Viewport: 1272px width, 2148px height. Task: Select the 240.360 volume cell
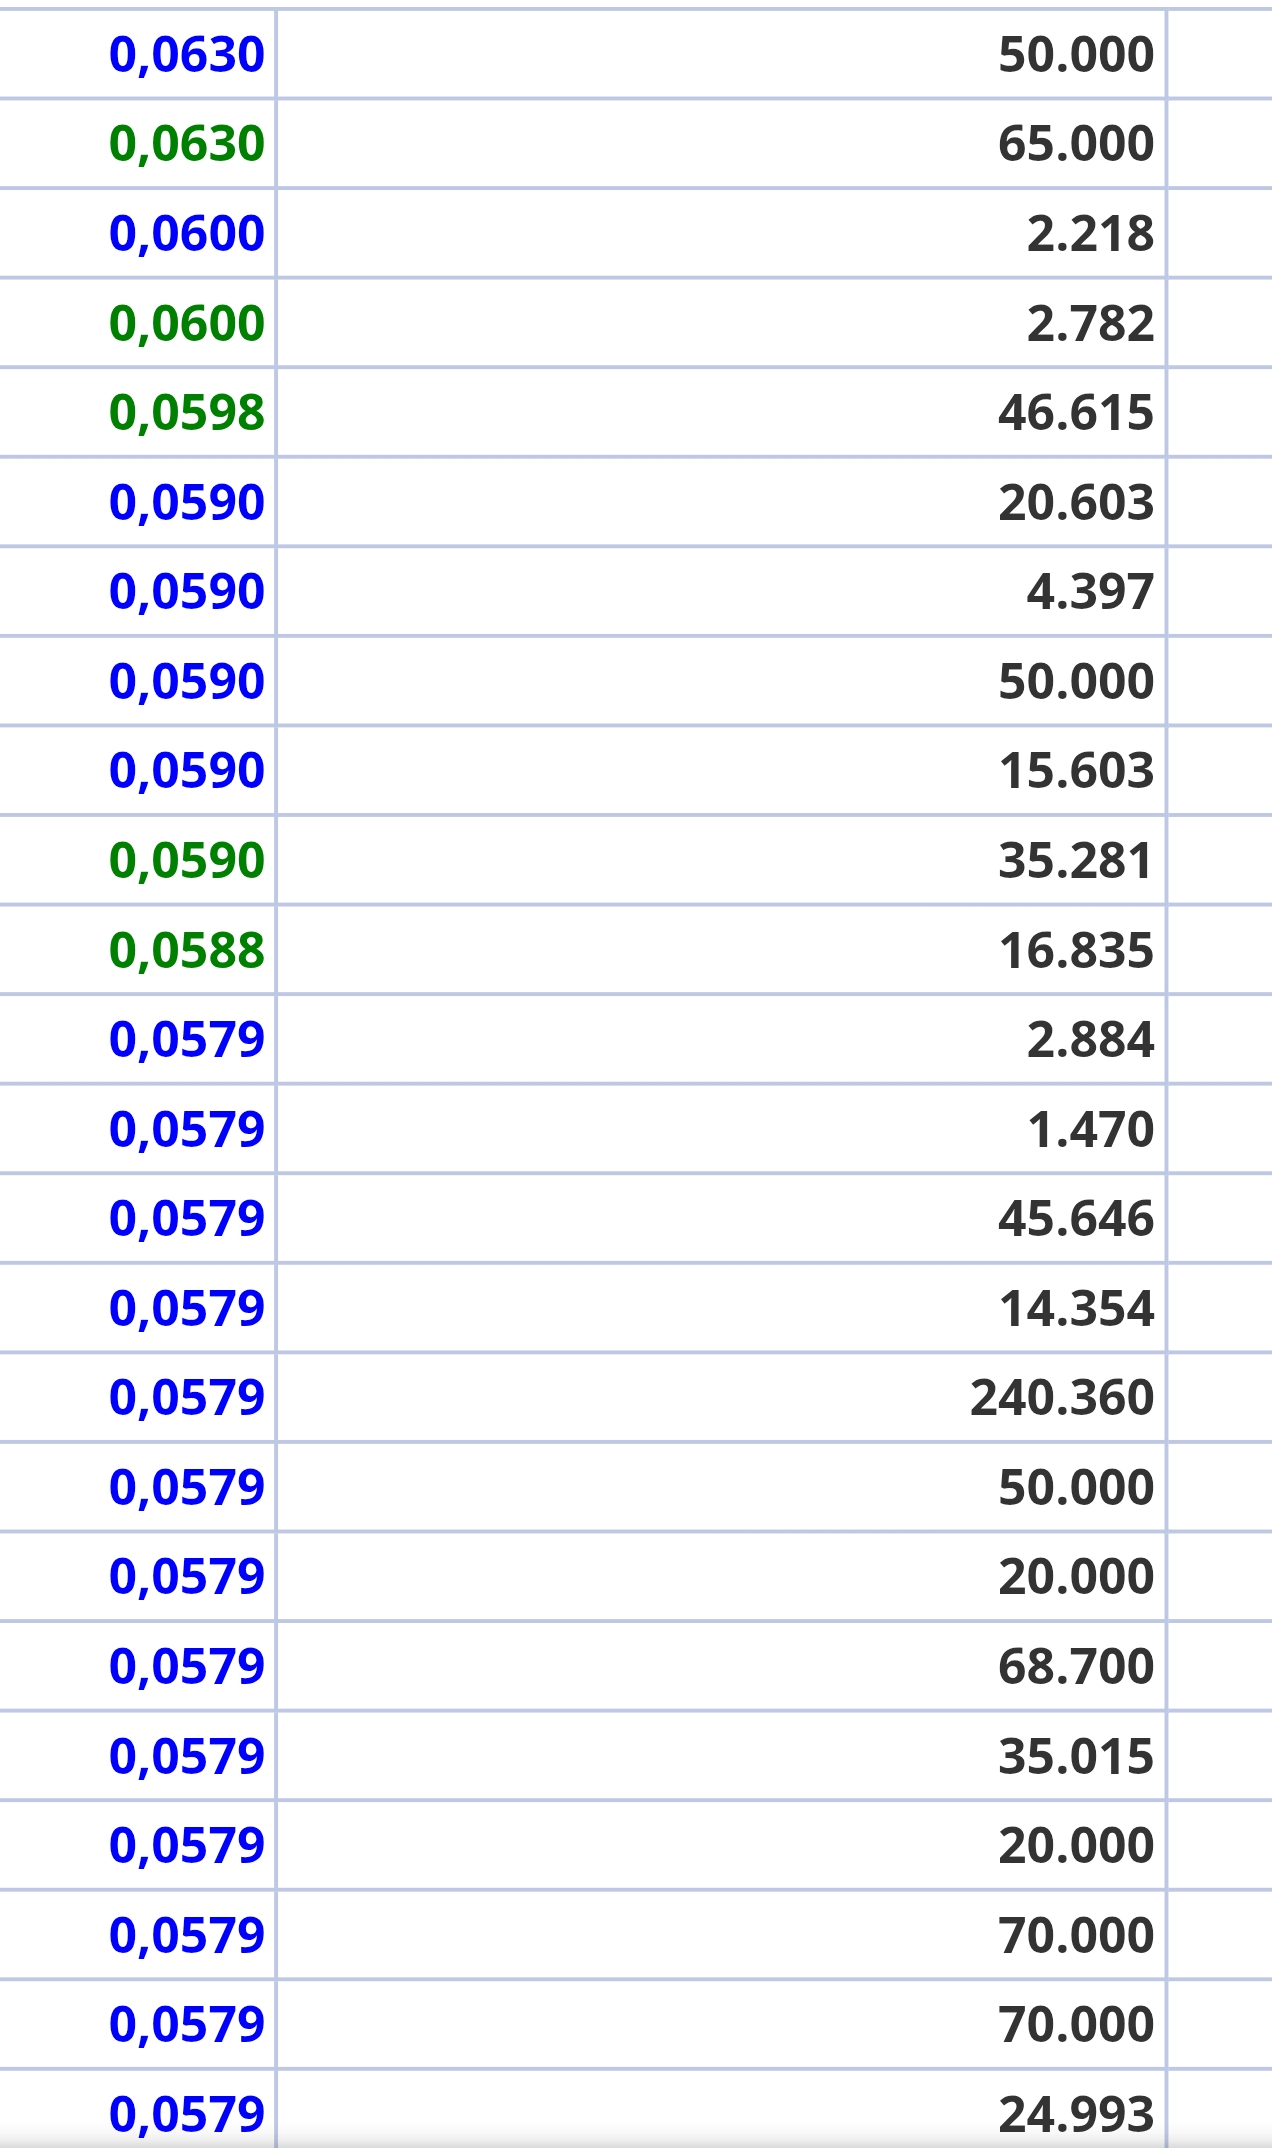coord(1062,1398)
